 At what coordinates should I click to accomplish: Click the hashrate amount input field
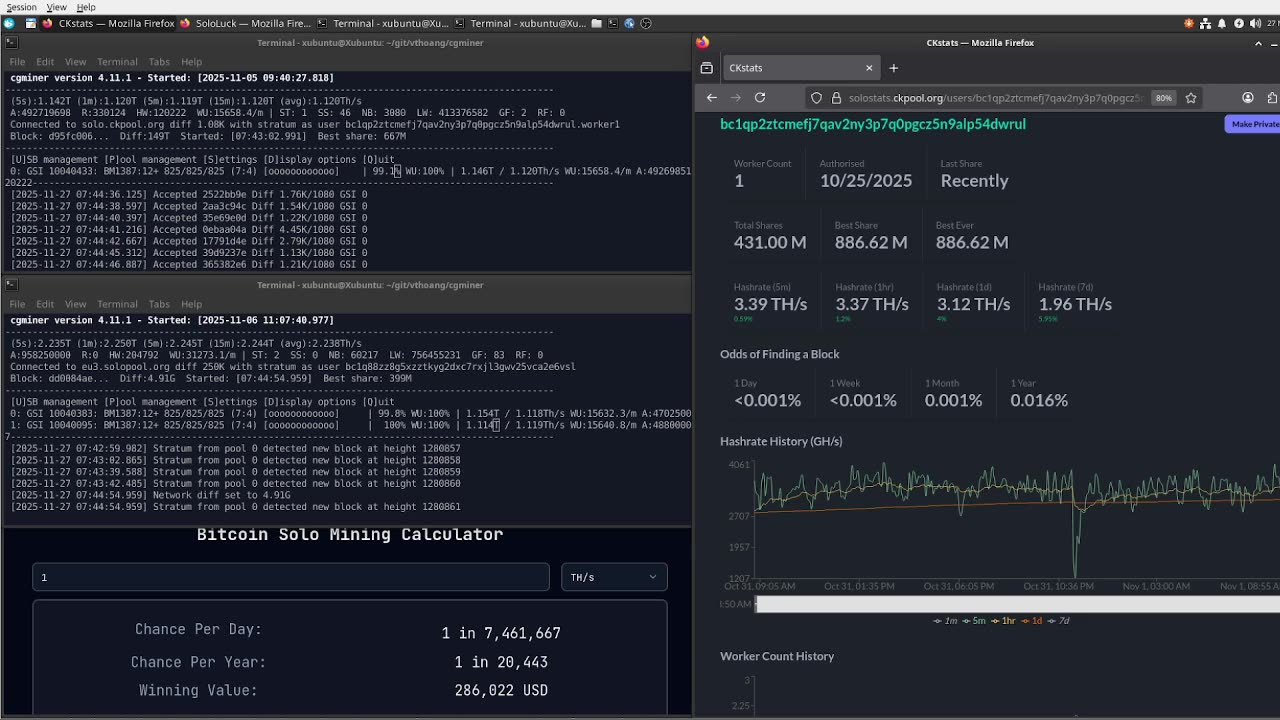tap(291, 577)
